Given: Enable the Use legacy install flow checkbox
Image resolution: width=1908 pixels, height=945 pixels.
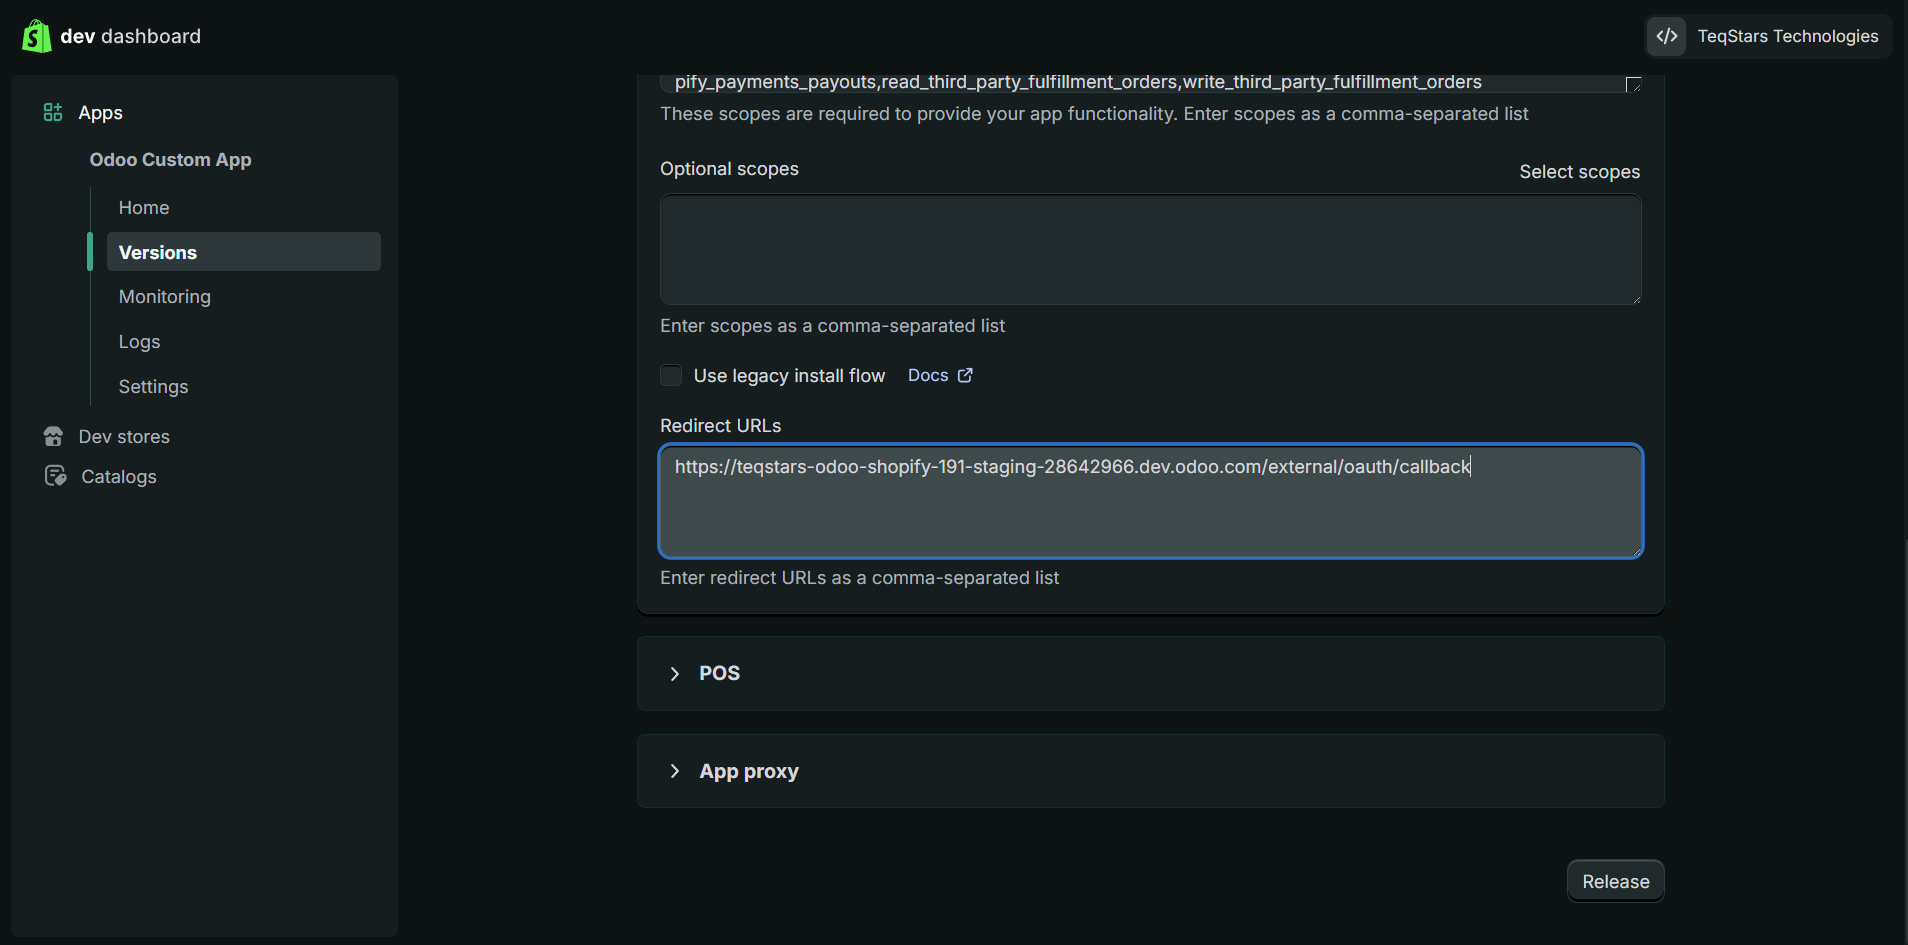Looking at the screenshot, I should coord(671,375).
